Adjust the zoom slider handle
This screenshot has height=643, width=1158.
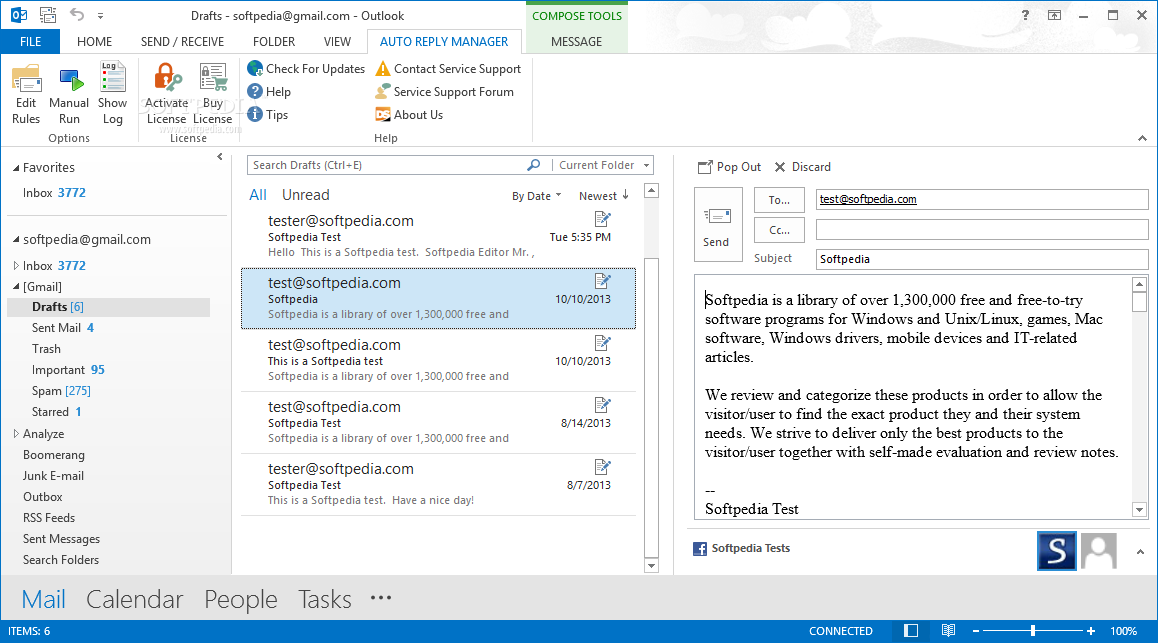(x=1032, y=630)
